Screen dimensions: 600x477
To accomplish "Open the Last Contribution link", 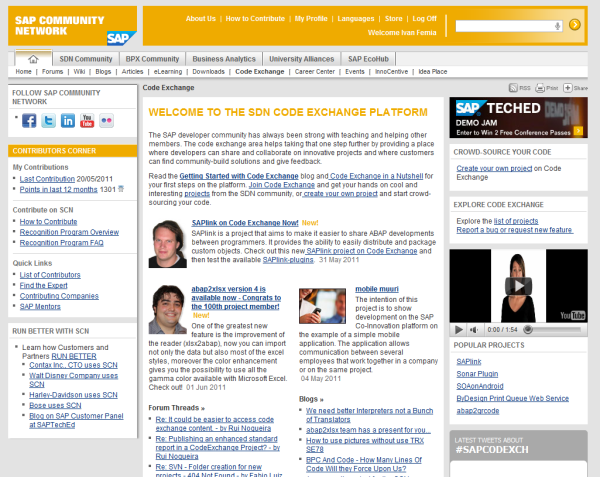I will 47,179.
